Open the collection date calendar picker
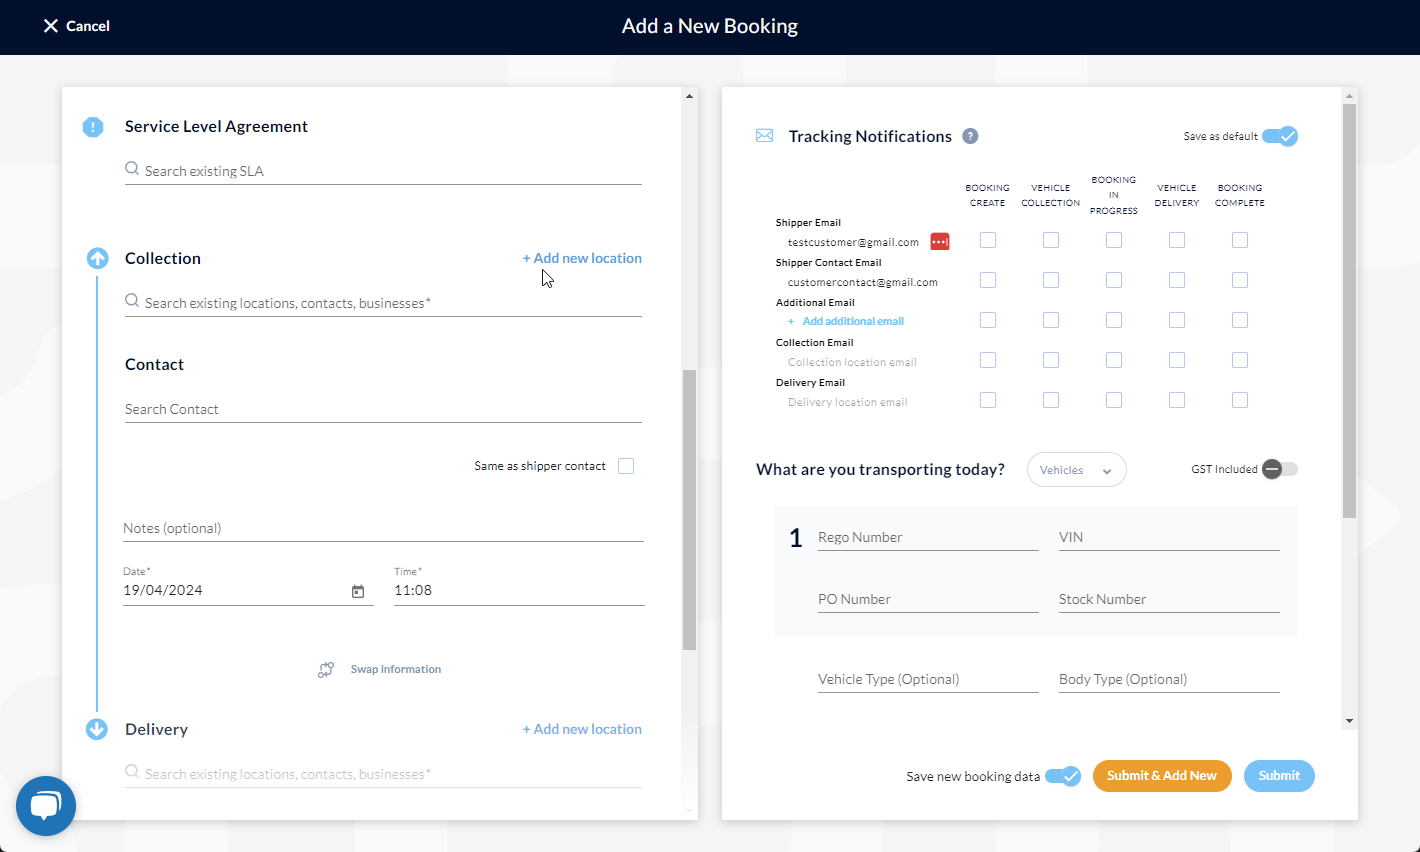This screenshot has height=852, width=1420. coord(358,591)
